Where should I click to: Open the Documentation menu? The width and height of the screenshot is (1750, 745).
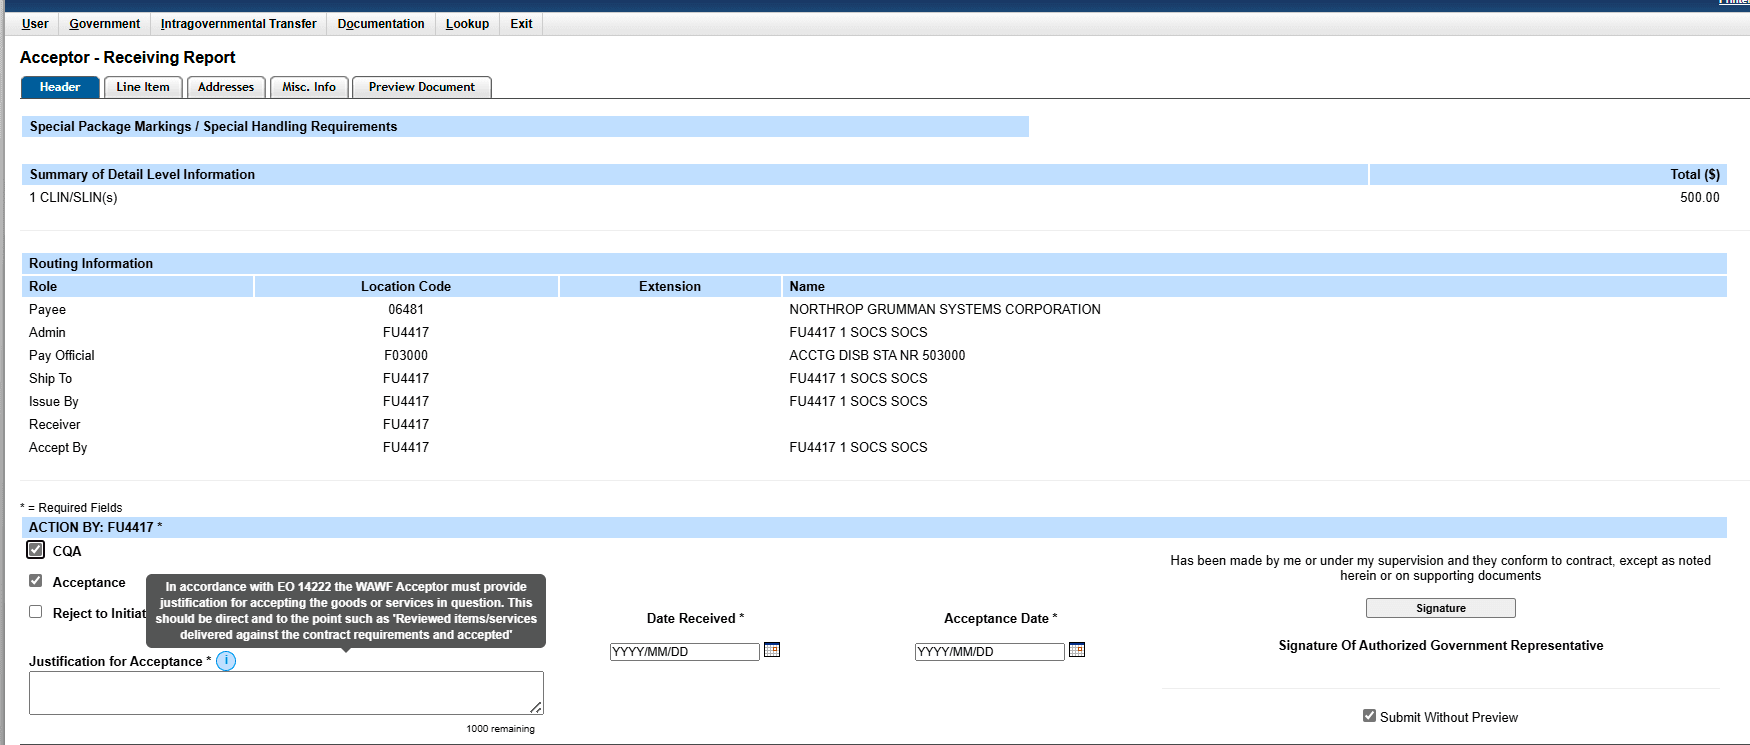pos(380,24)
